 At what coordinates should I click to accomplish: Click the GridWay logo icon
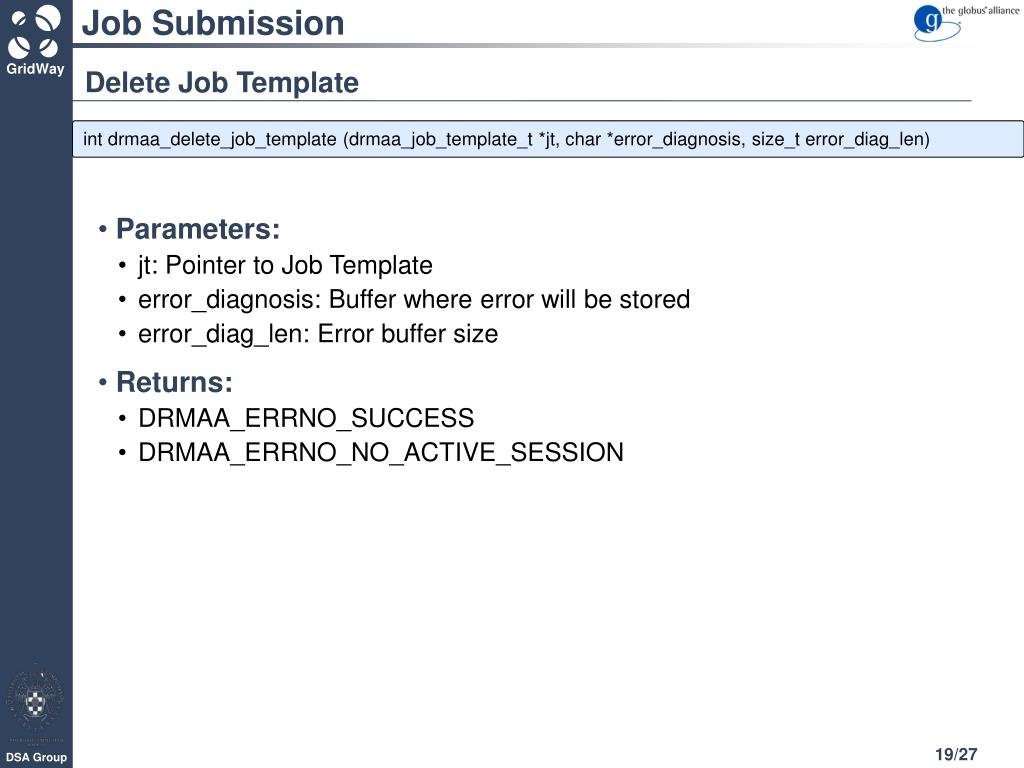pos(35,31)
